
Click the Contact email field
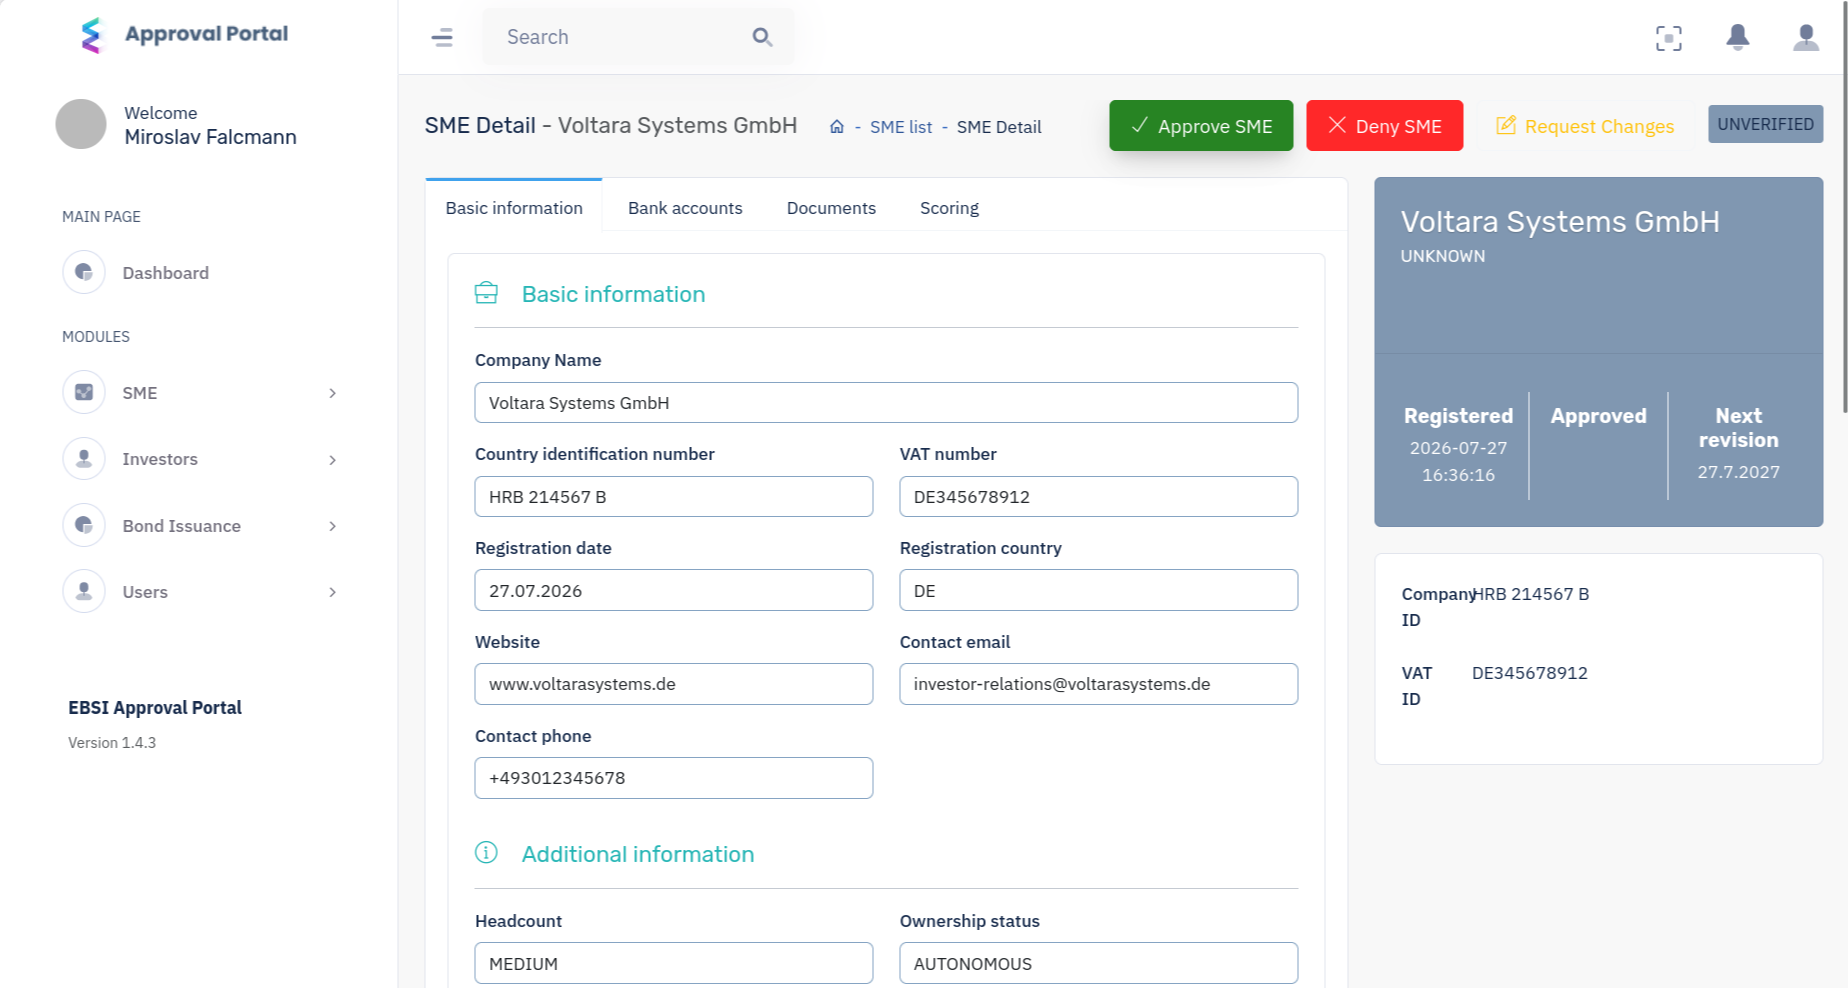click(1098, 684)
